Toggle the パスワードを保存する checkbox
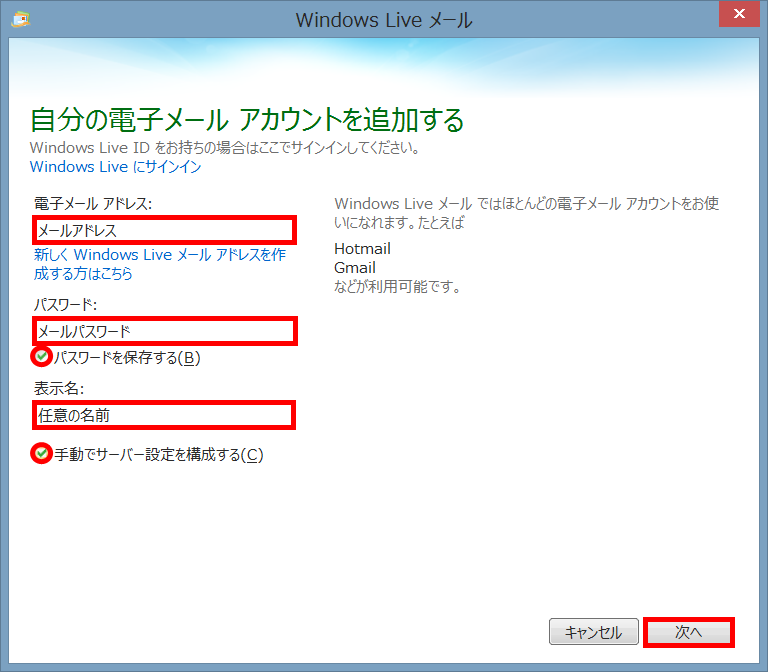The height and width of the screenshot is (672, 768). pos(42,357)
